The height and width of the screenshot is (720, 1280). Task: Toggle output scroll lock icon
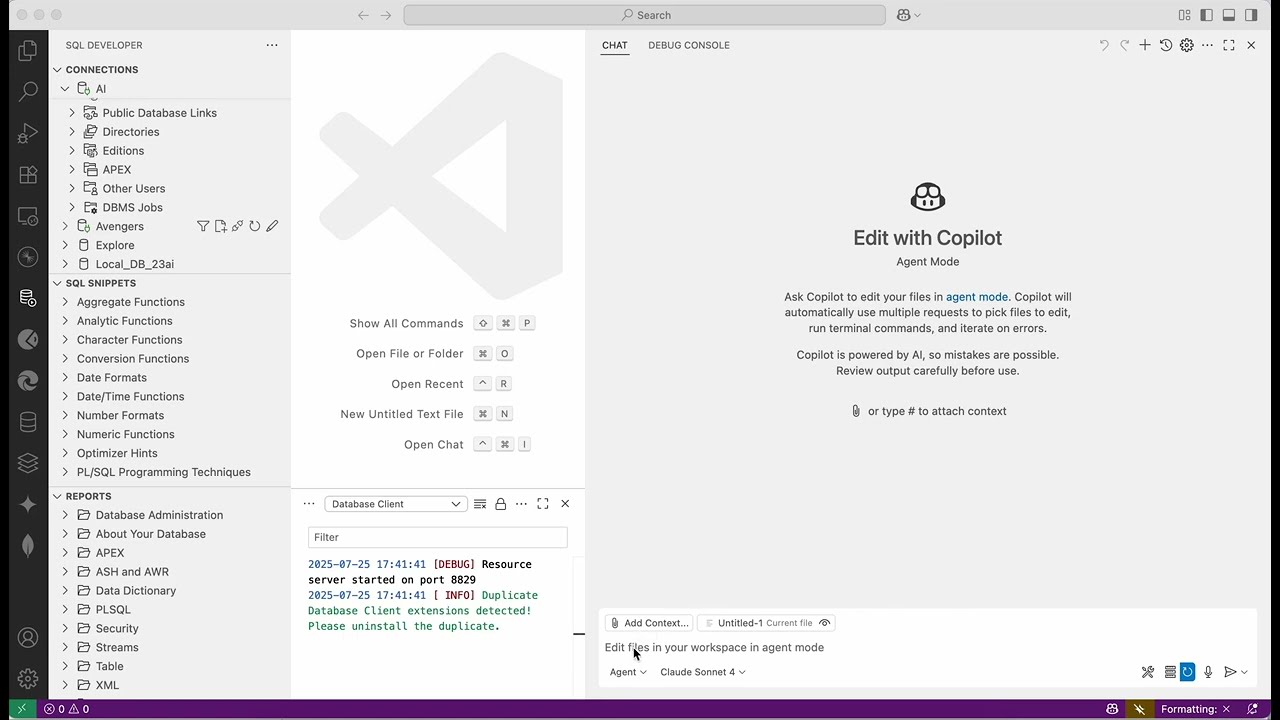[501, 504]
